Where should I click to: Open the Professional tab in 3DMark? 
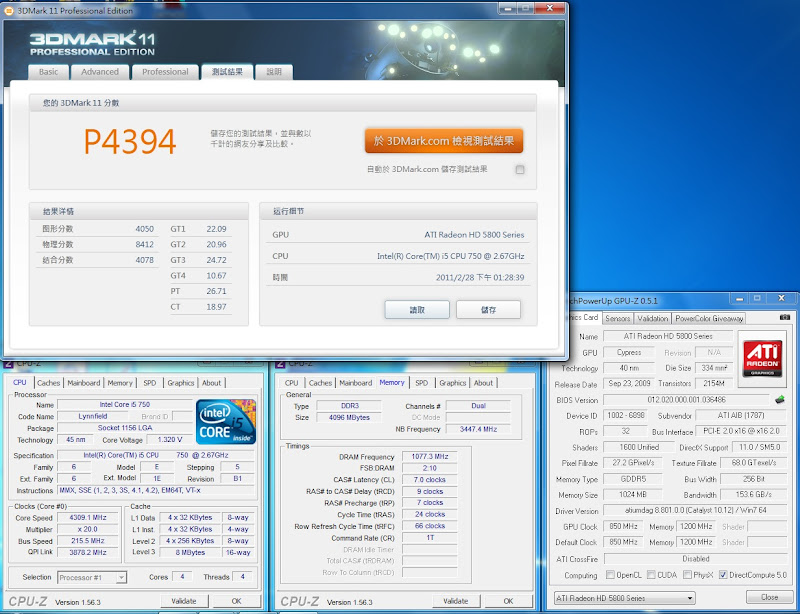[165, 72]
